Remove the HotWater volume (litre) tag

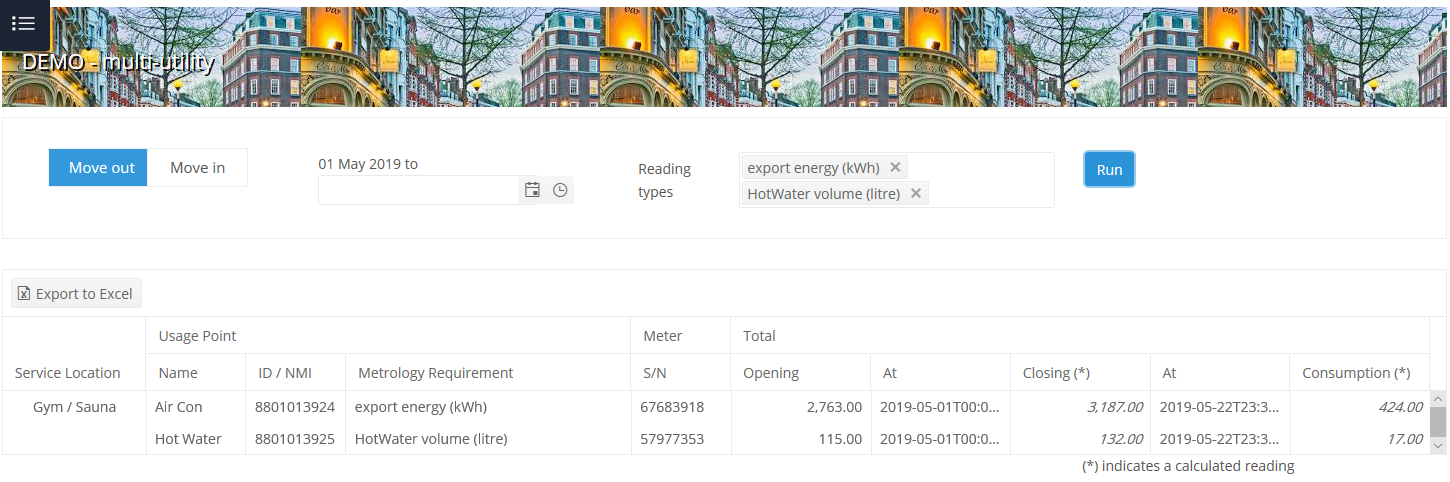click(x=915, y=193)
